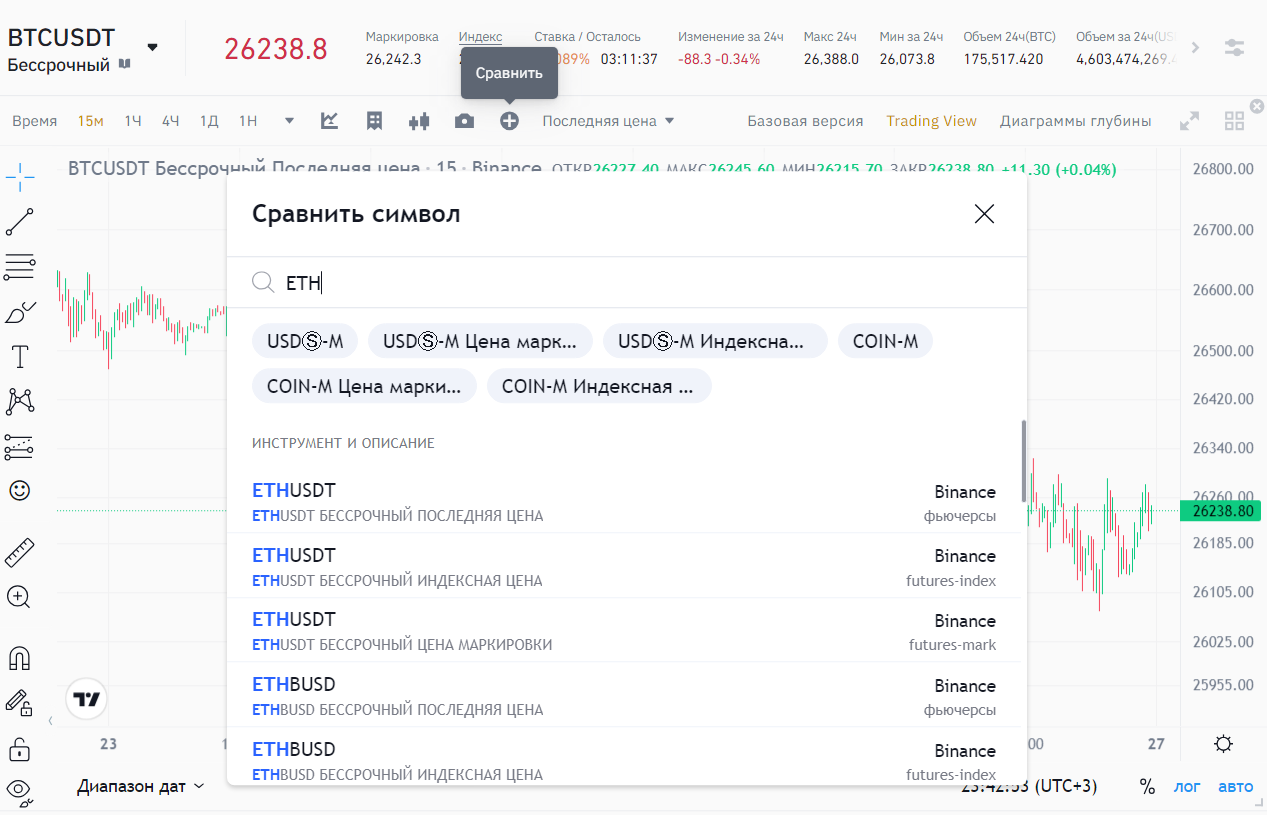Filter by USDⓈ-M

[x=305, y=341]
